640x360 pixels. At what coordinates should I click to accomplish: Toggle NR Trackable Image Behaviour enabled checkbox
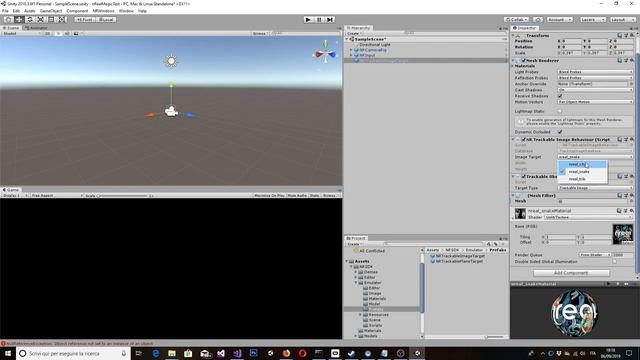[x=523, y=140]
